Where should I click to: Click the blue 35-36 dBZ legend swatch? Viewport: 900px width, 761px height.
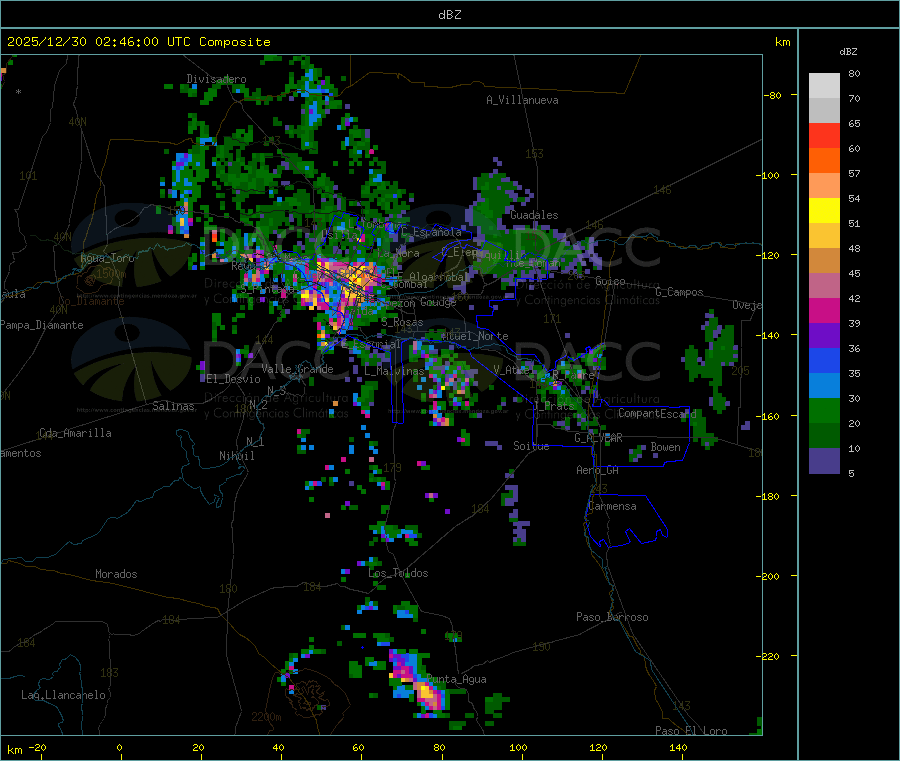click(824, 360)
